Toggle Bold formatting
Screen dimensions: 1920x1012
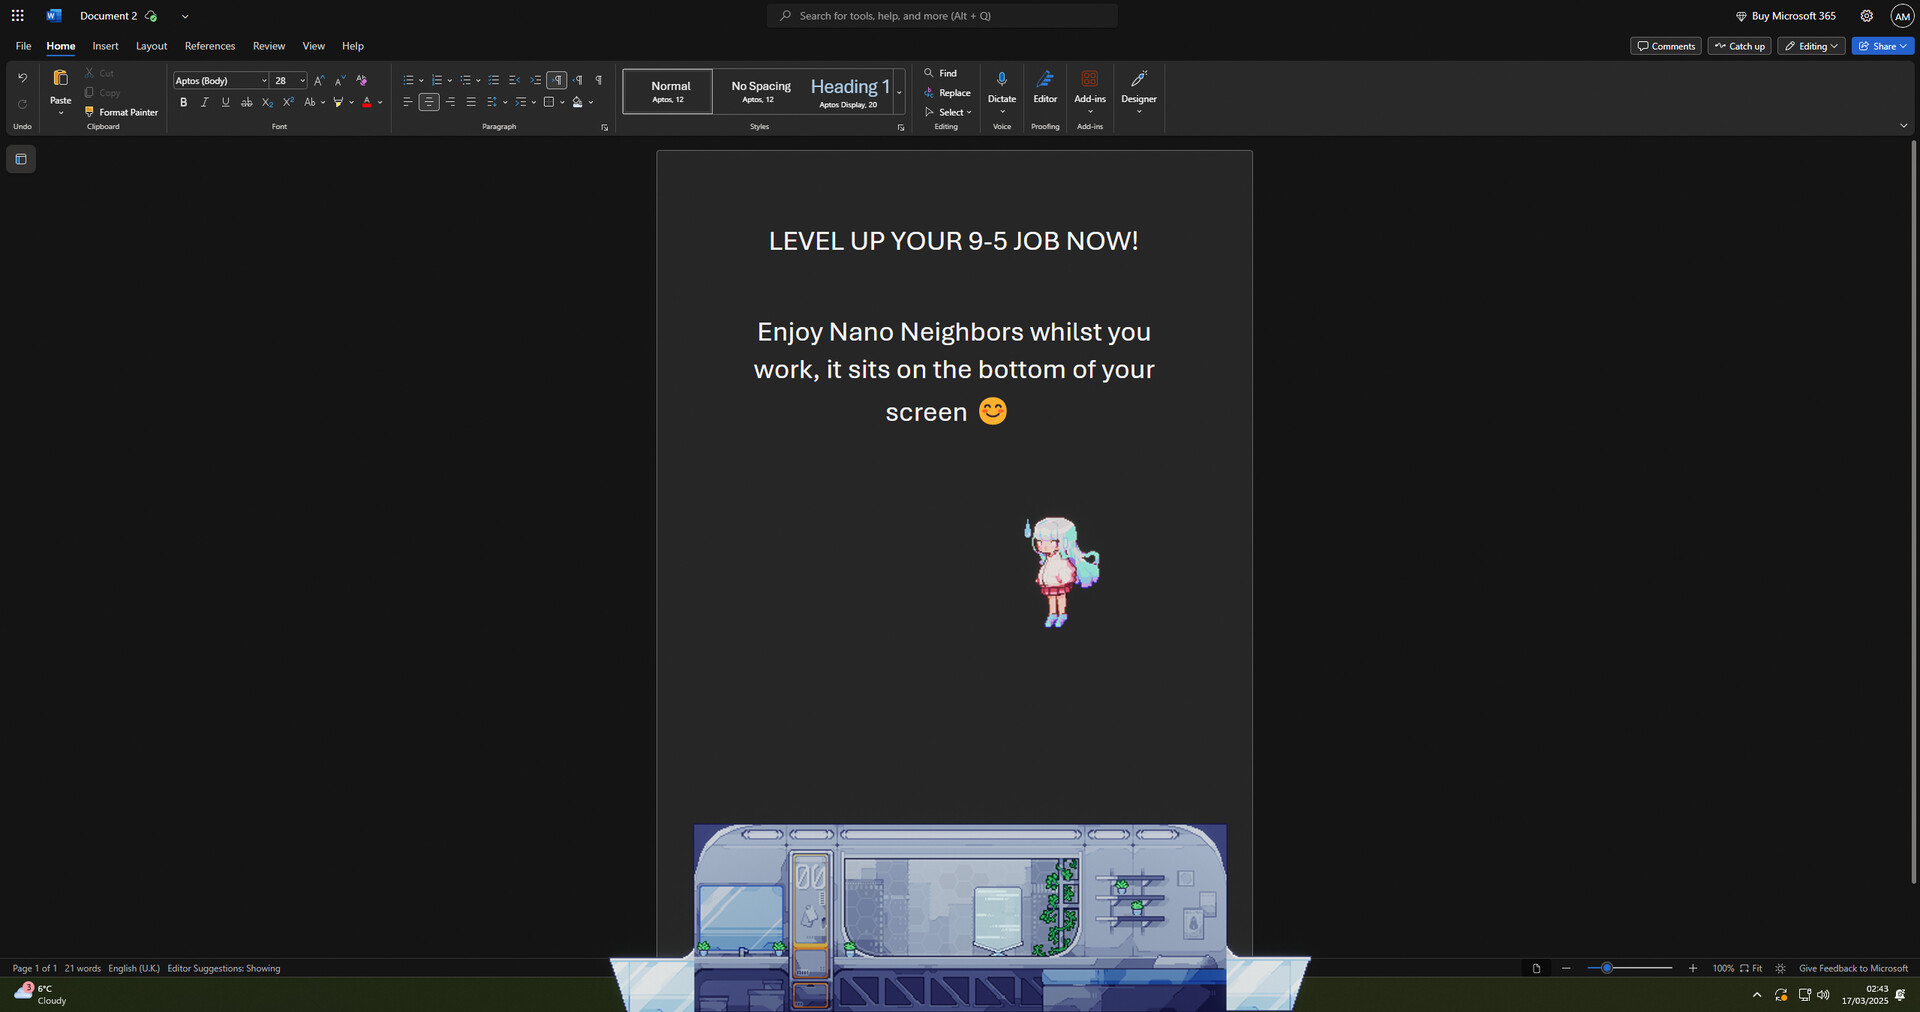tap(184, 102)
